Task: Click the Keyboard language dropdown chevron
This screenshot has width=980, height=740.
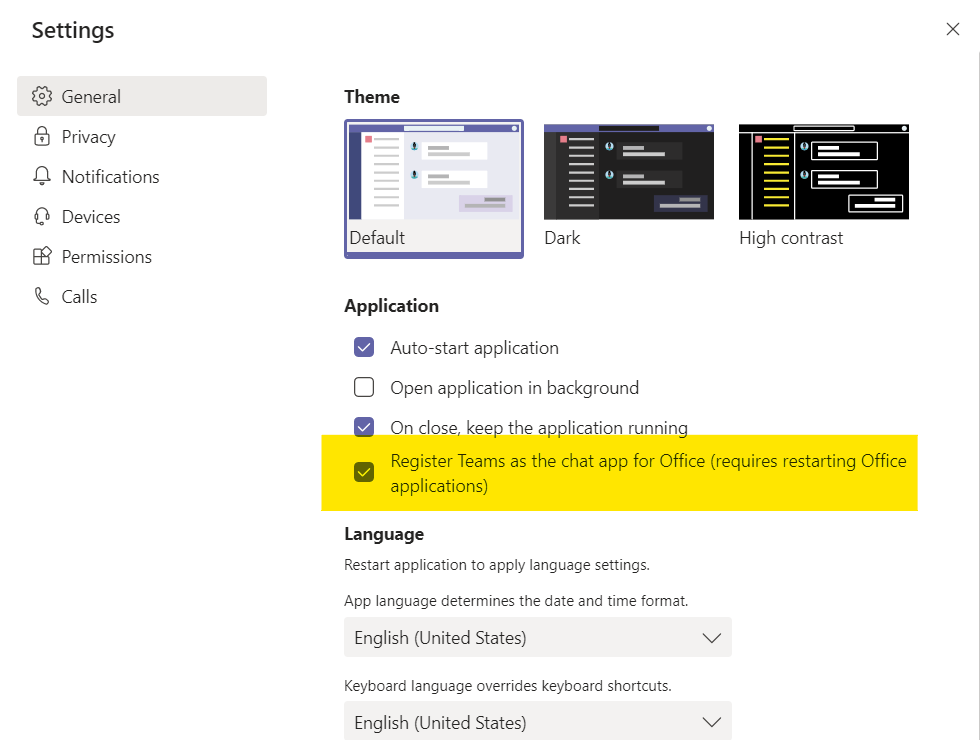Action: pos(711,722)
